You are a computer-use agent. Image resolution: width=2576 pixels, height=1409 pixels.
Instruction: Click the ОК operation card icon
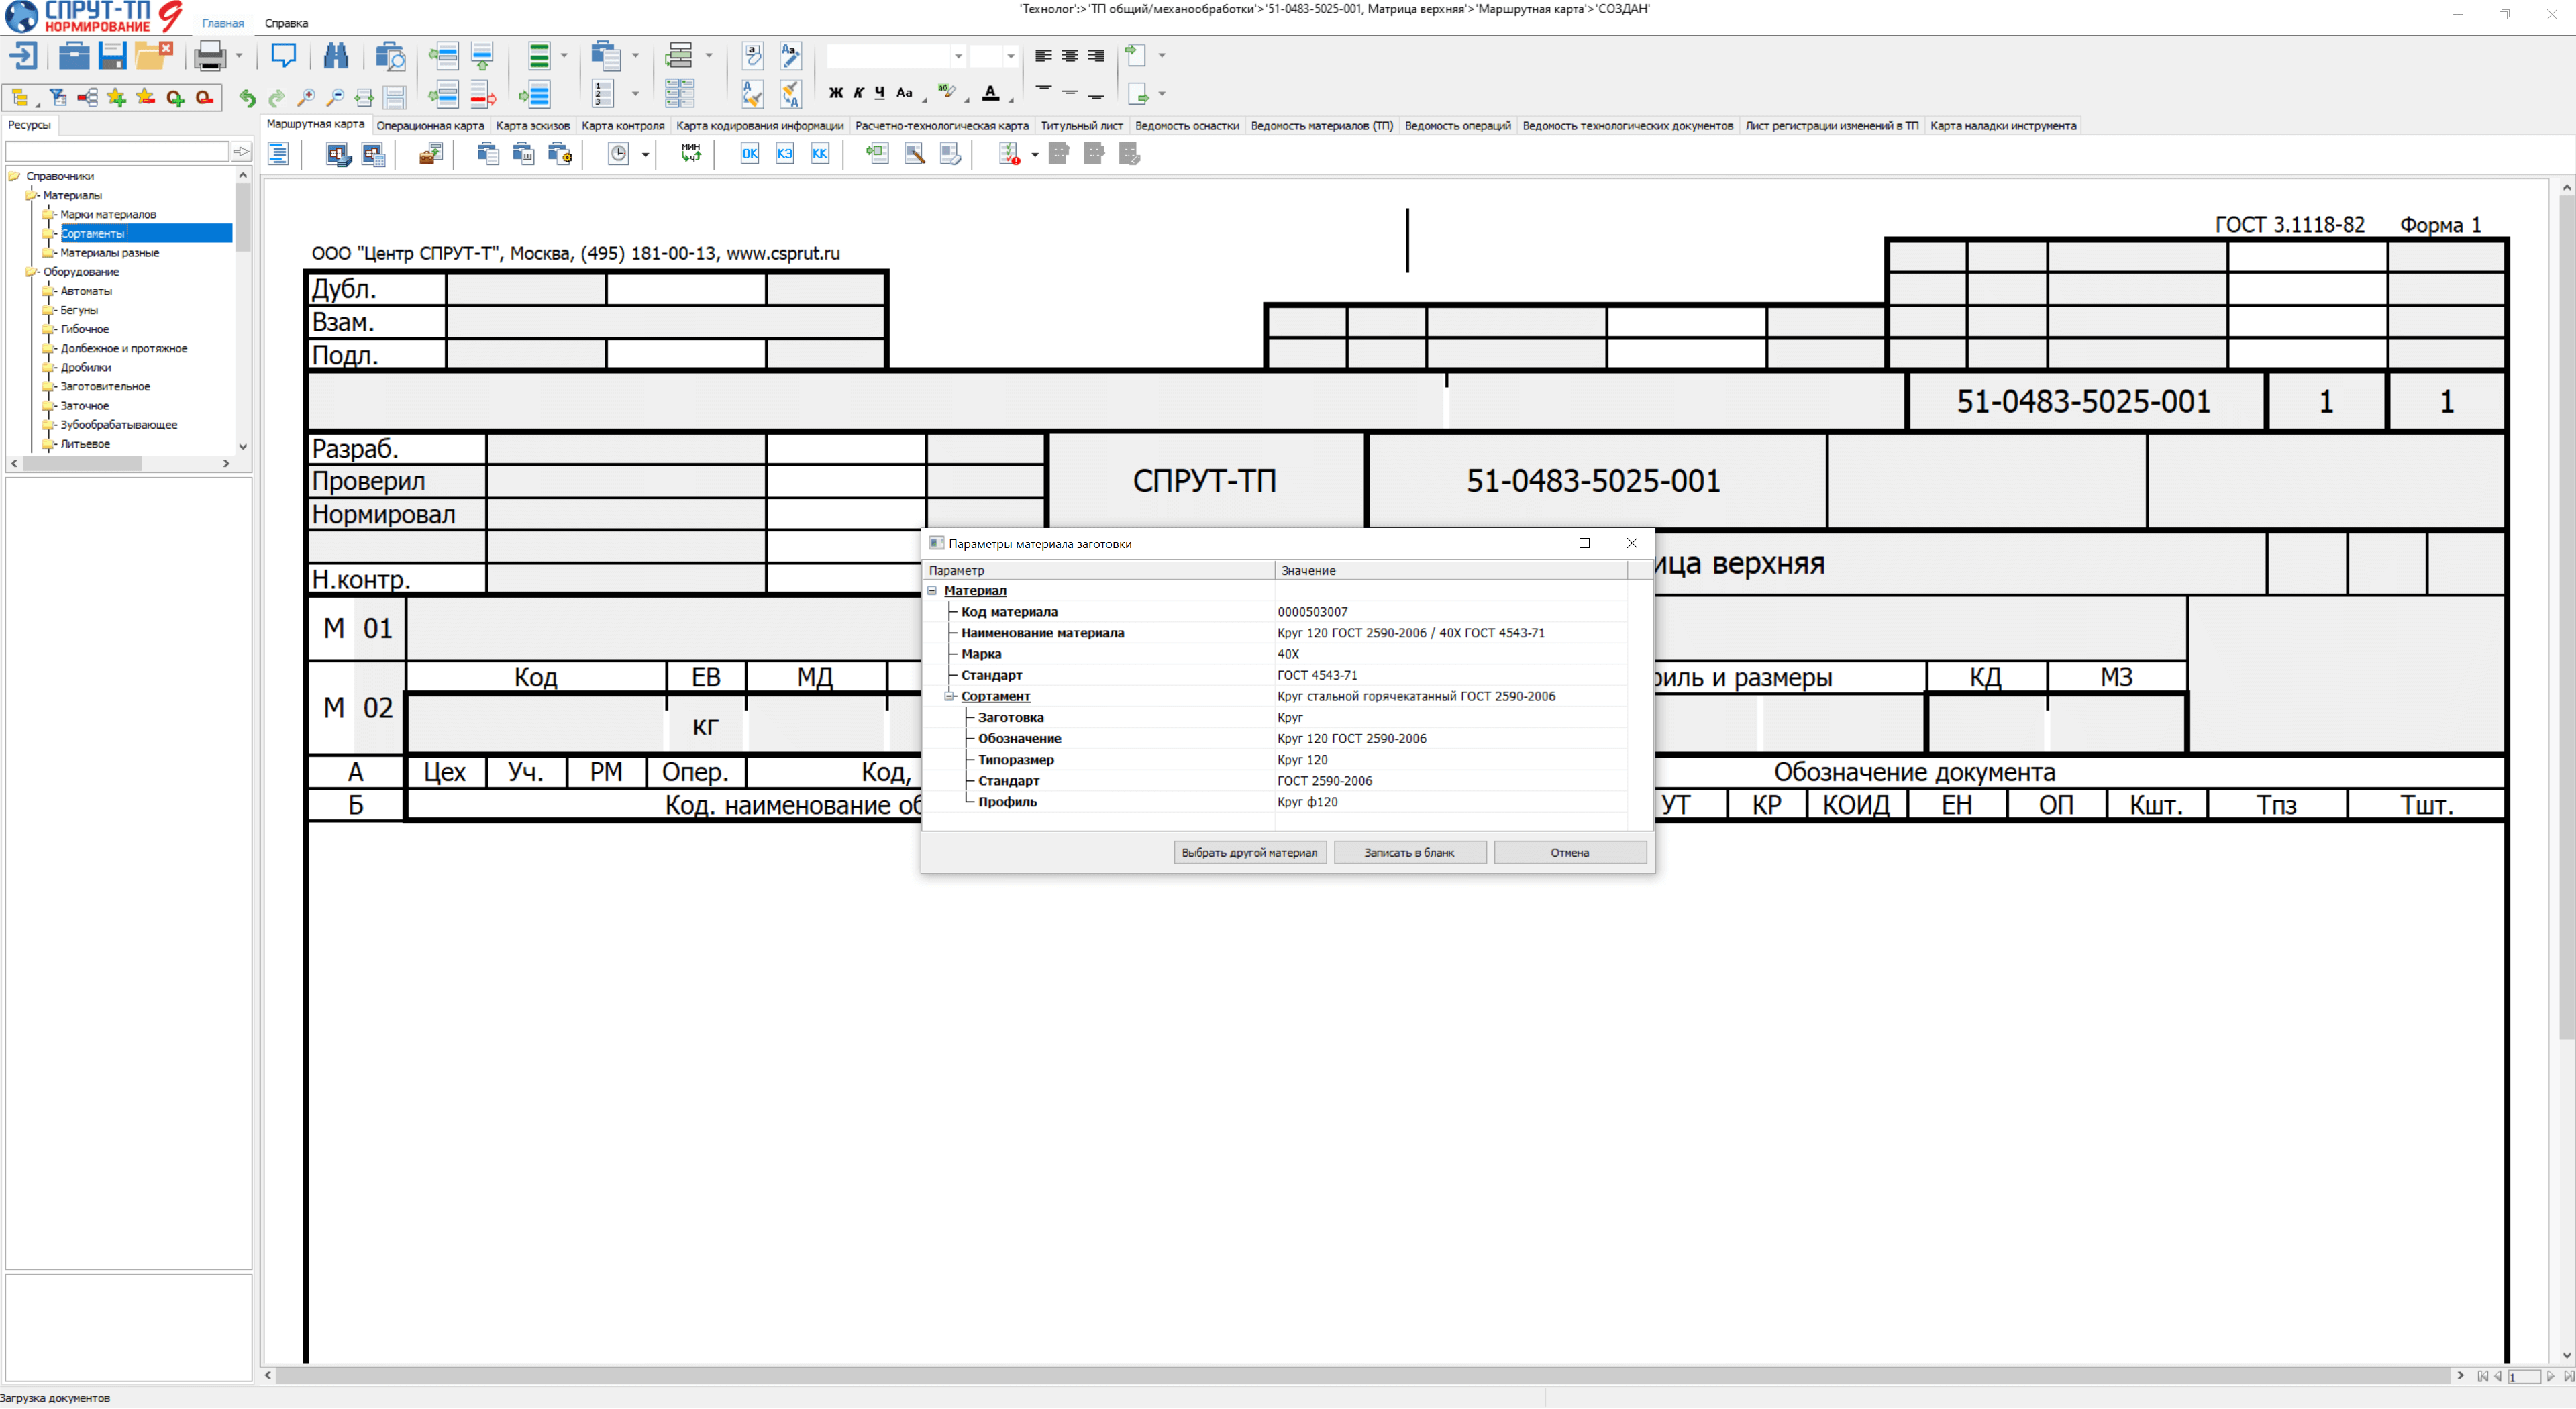click(750, 153)
